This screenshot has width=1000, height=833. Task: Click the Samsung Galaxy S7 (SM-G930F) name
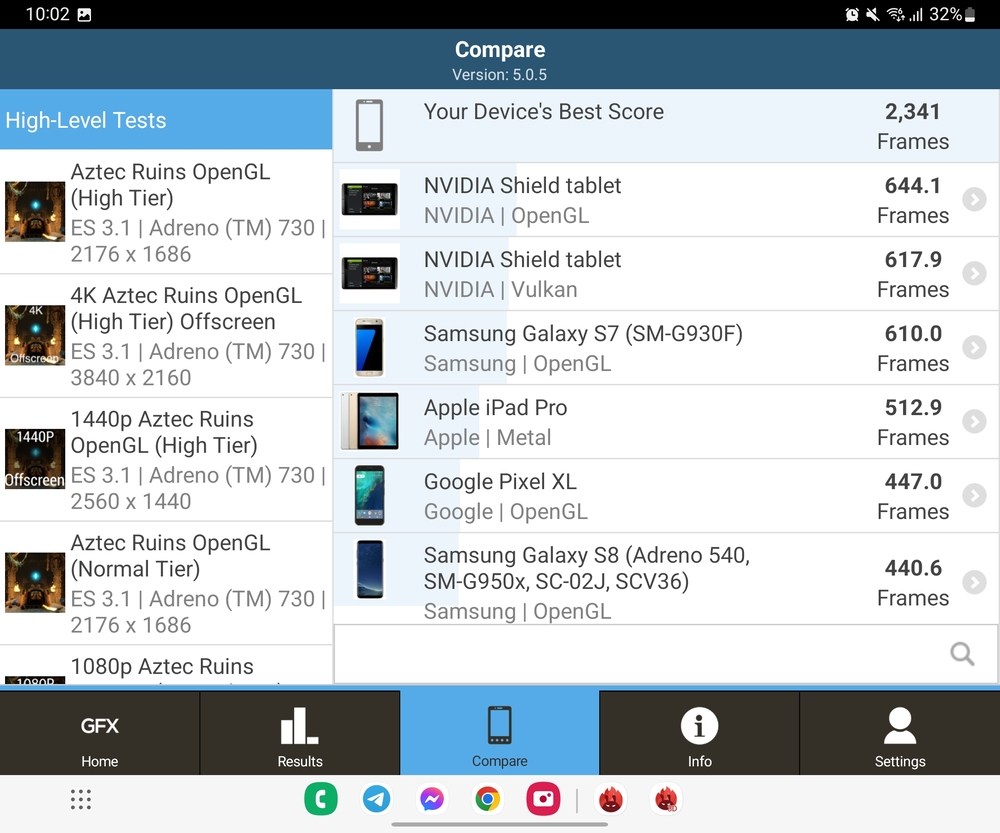coord(583,334)
